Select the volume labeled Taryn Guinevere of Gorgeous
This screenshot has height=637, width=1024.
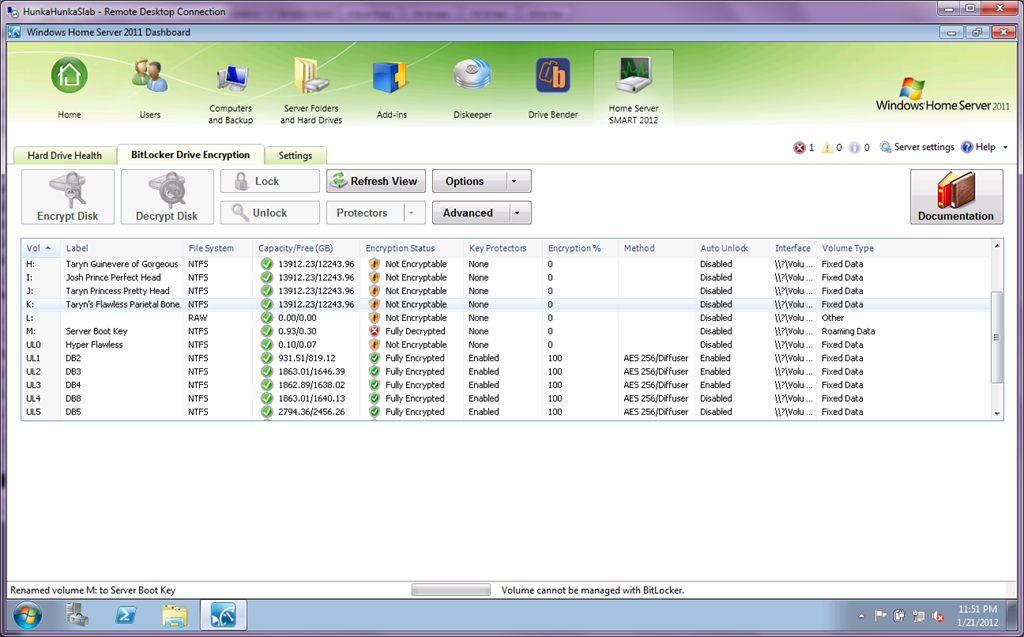pos(121,264)
